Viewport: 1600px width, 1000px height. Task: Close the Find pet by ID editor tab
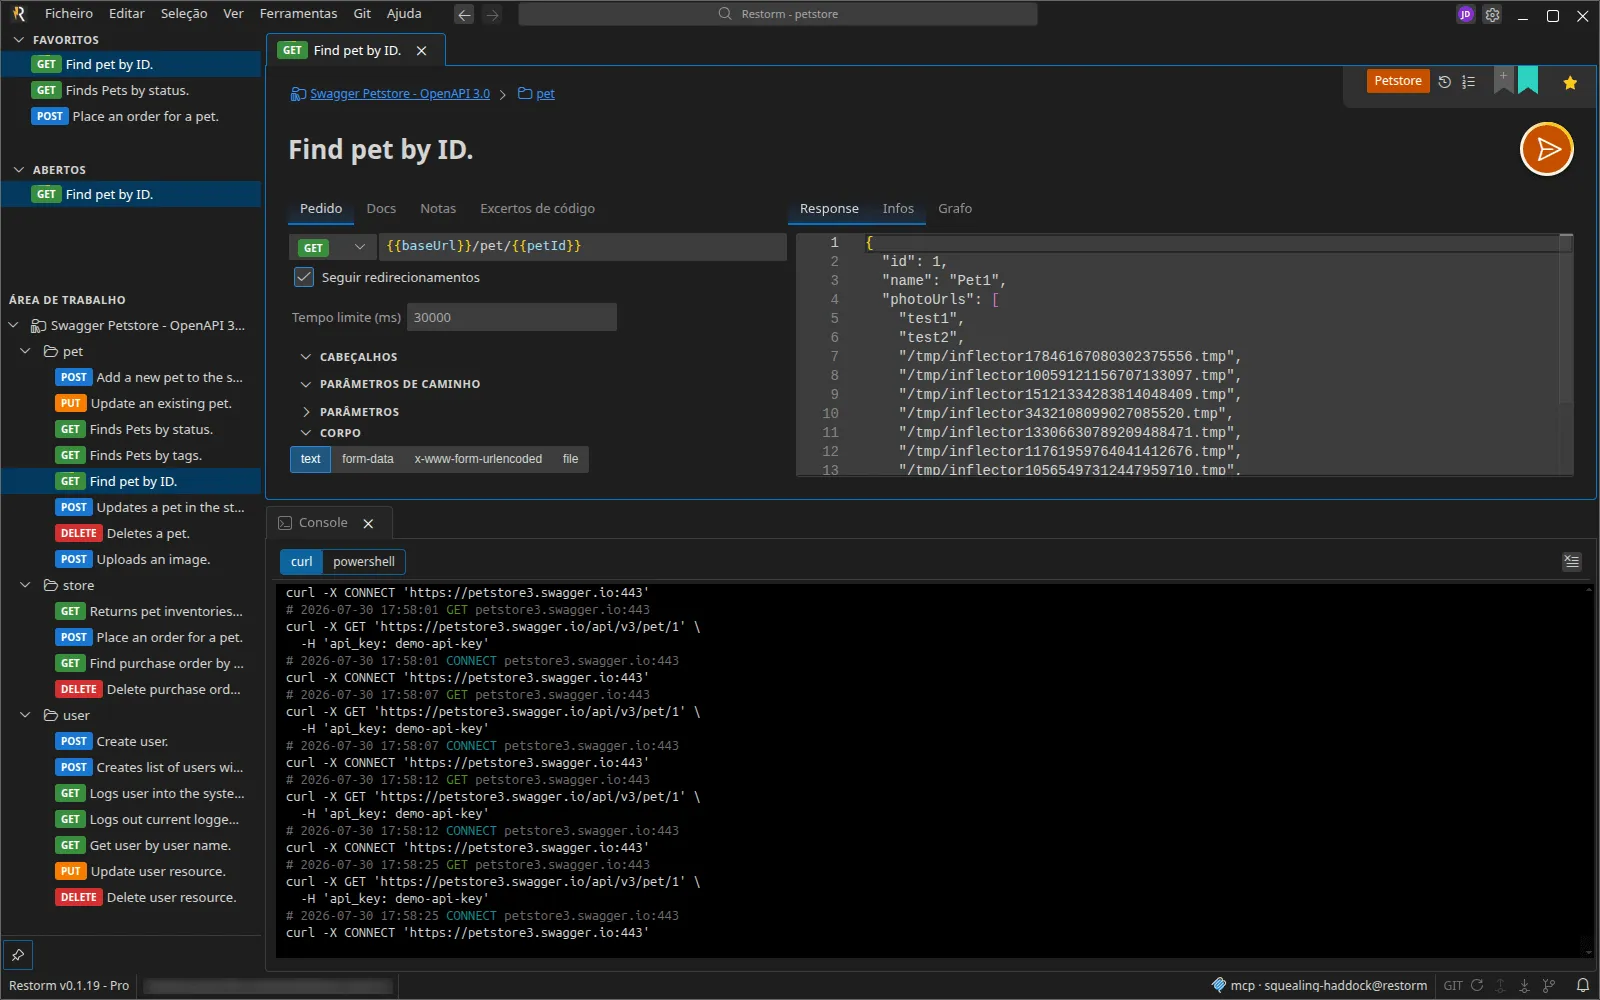(421, 51)
